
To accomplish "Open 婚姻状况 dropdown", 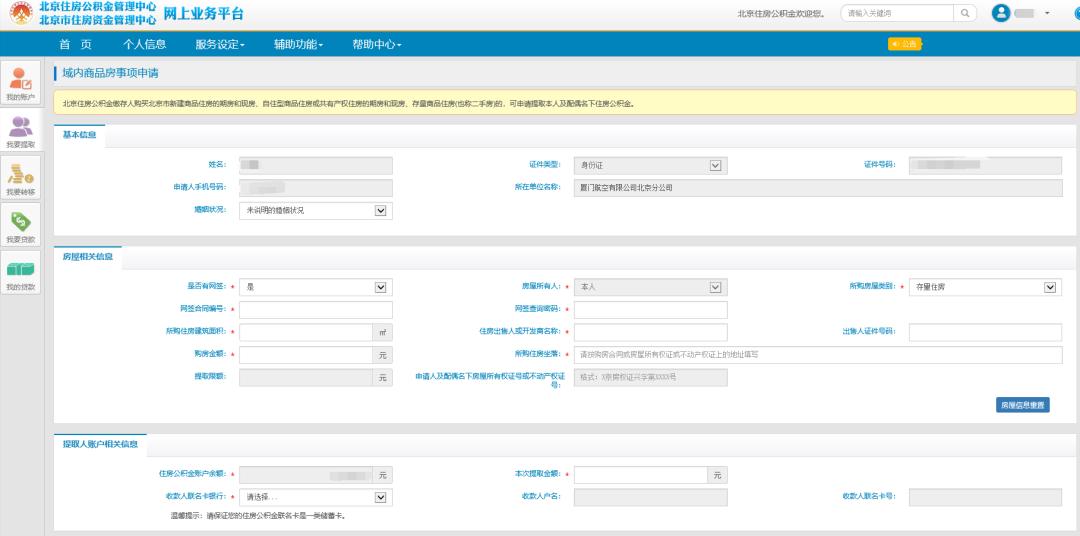I will point(315,211).
